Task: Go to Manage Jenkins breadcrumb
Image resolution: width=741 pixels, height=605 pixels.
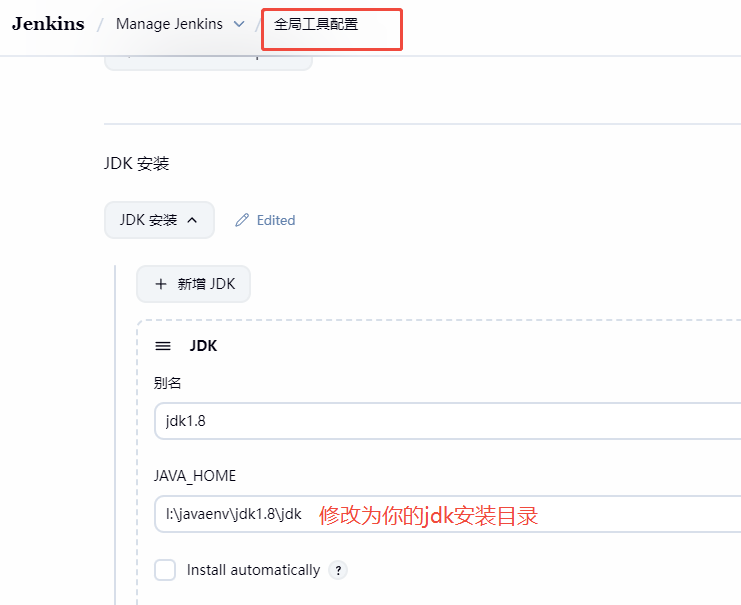Action: (169, 24)
